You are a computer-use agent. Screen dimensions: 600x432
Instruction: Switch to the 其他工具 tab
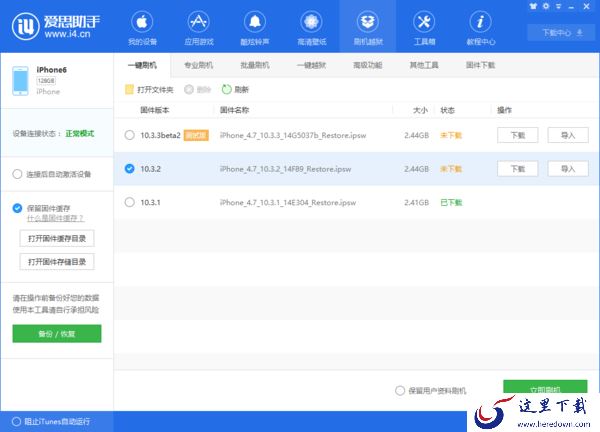pos(424,65)
